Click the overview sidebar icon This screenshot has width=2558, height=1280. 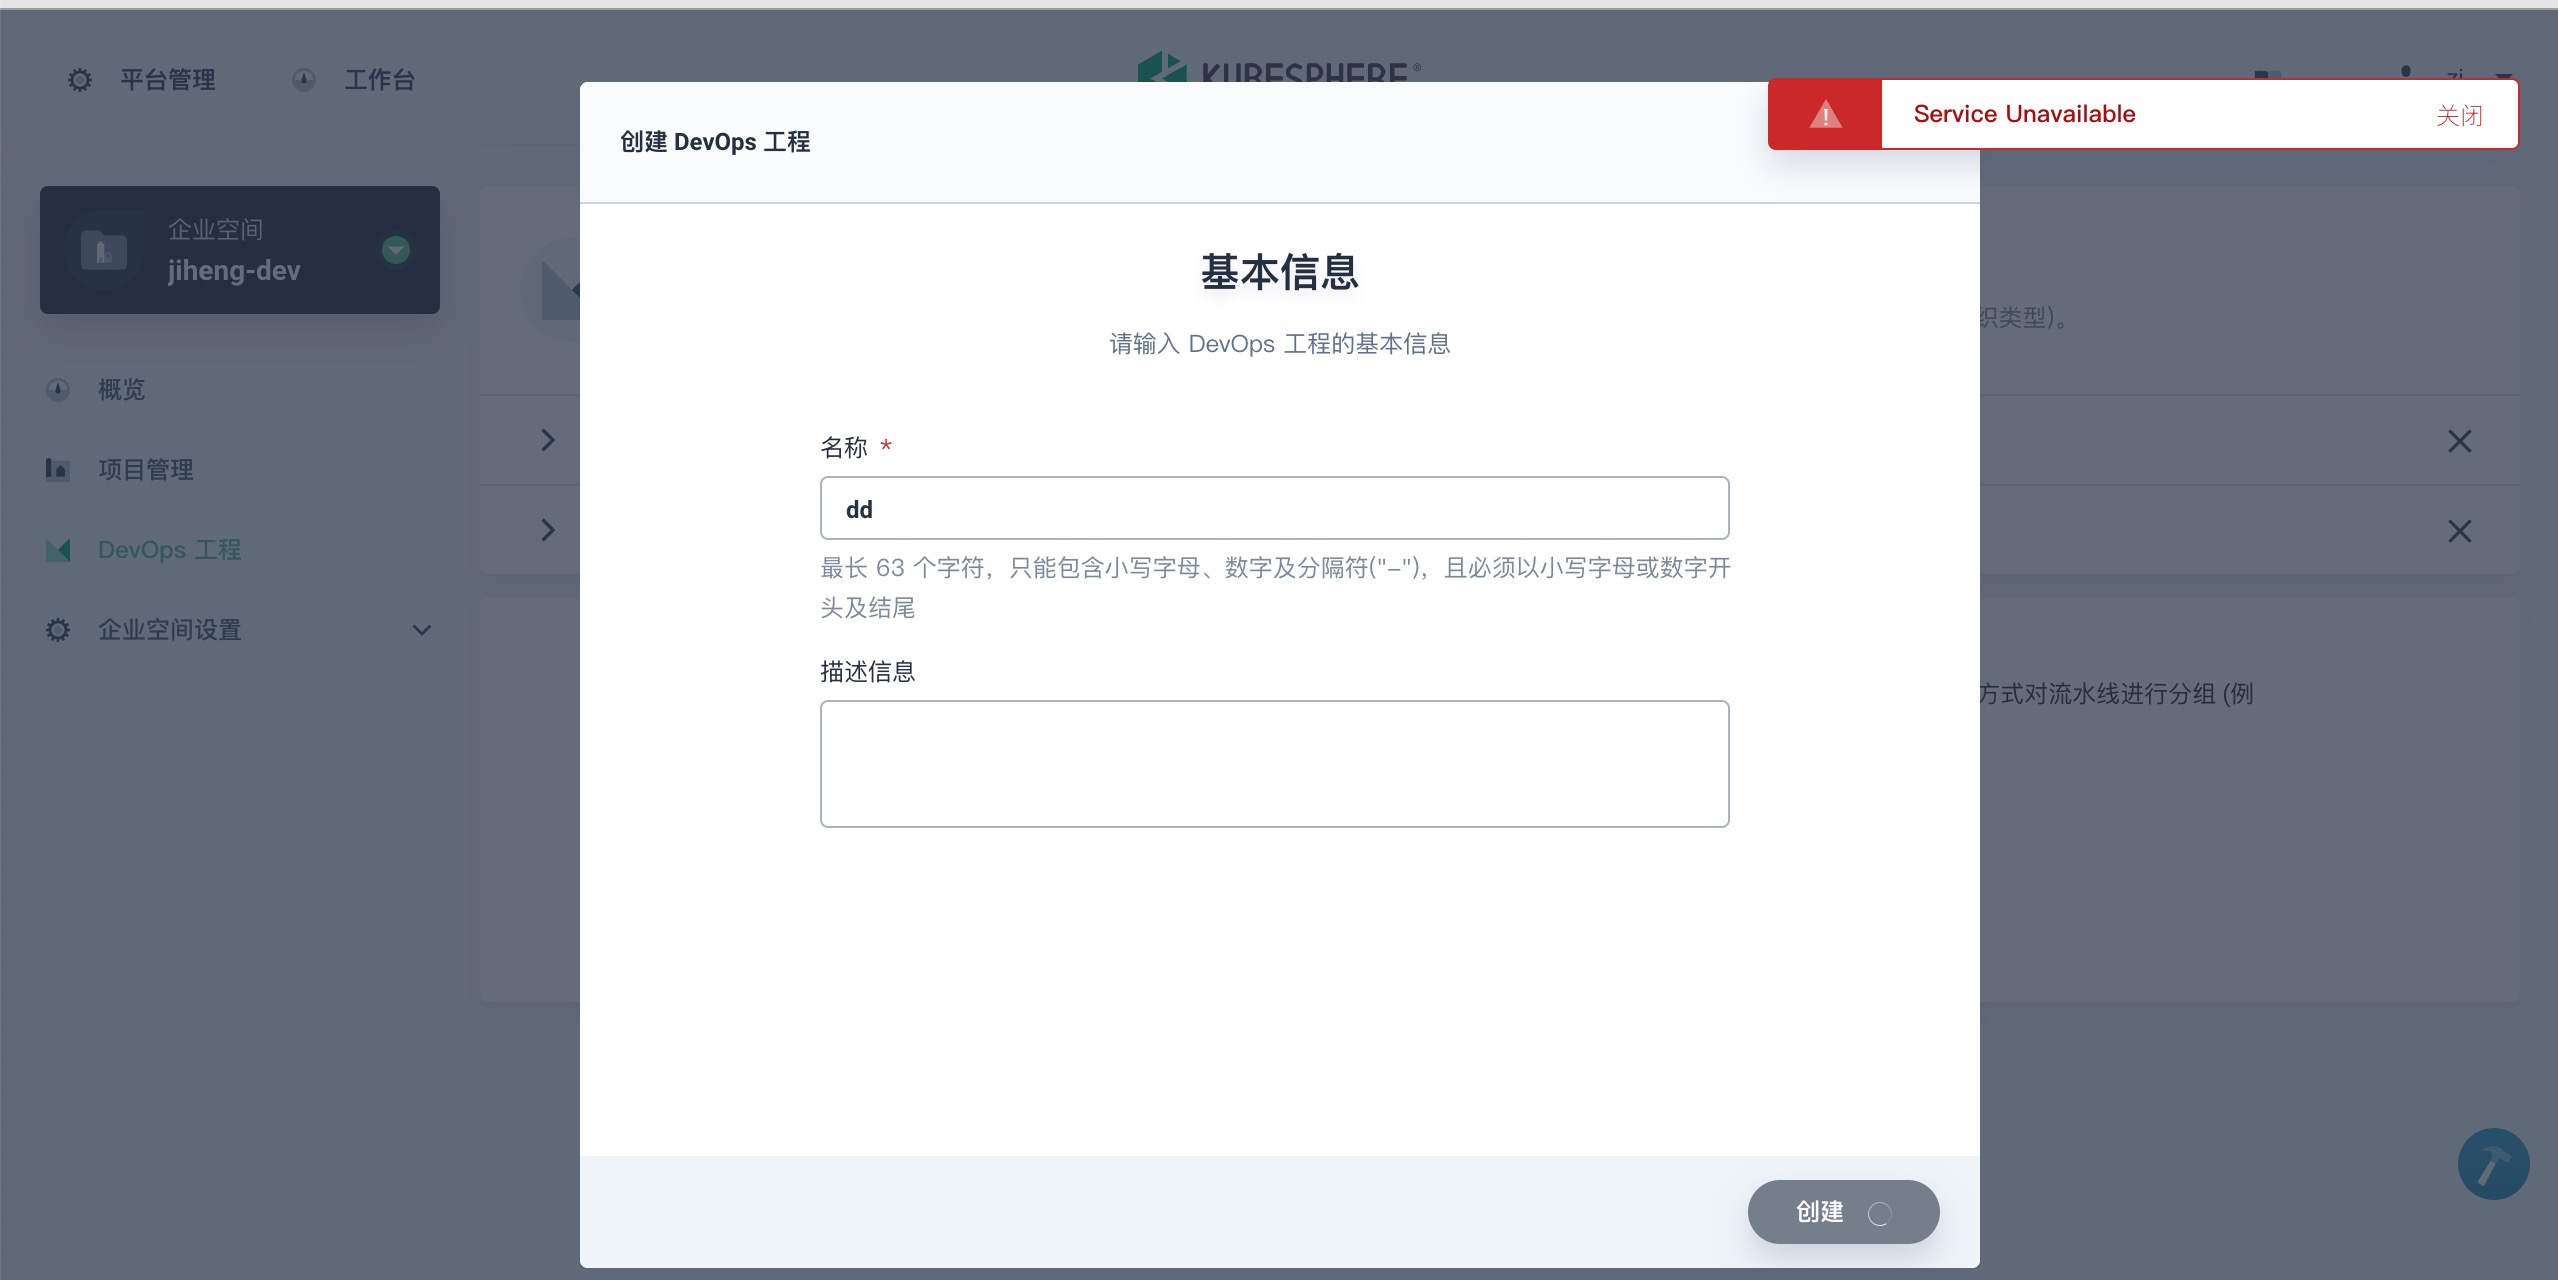(x=58, y=389)
